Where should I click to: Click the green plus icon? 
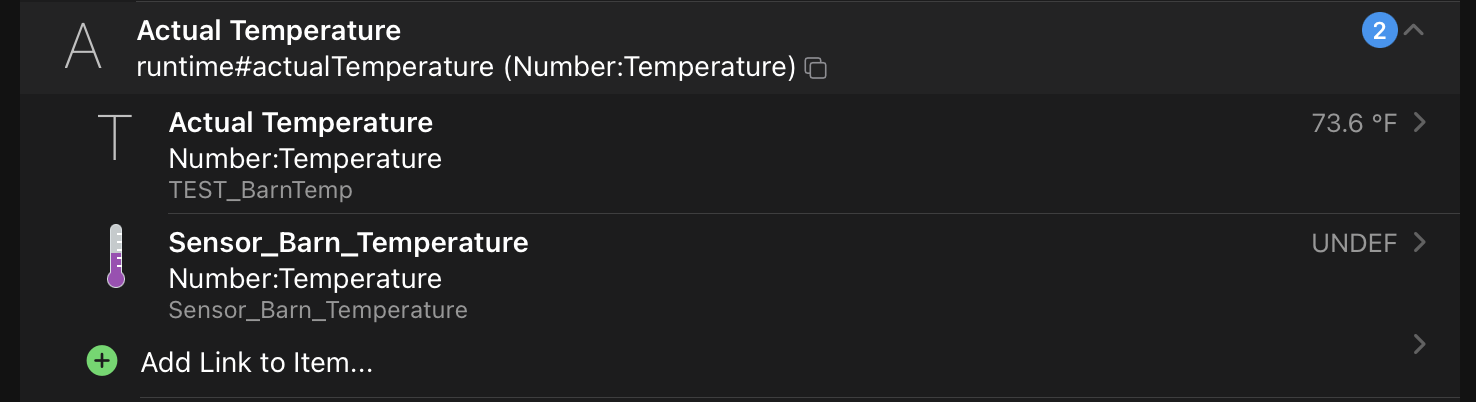tap(102, 361)
